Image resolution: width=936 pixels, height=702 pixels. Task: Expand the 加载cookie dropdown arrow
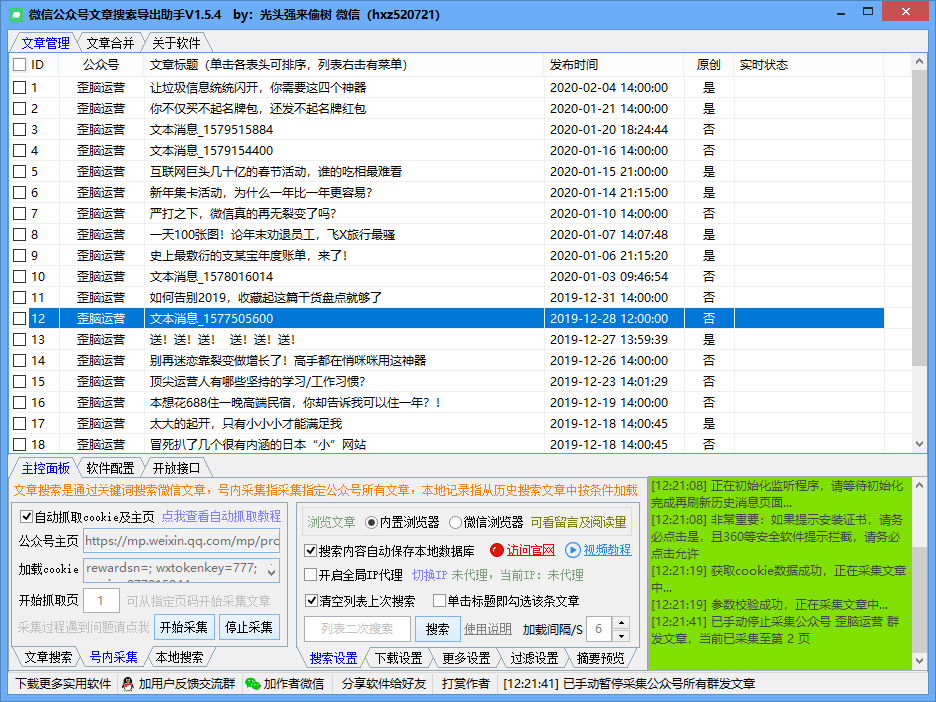pyautogui.click(x=272, y=571)
